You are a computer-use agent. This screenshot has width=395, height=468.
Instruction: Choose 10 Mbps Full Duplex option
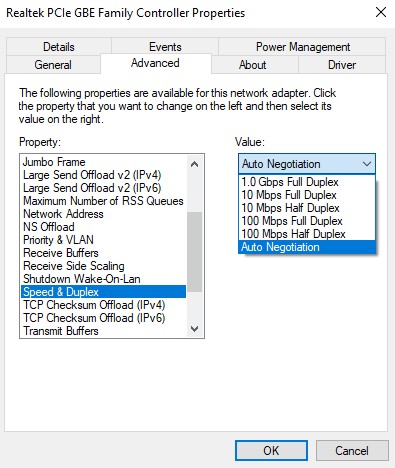(307, 195)
